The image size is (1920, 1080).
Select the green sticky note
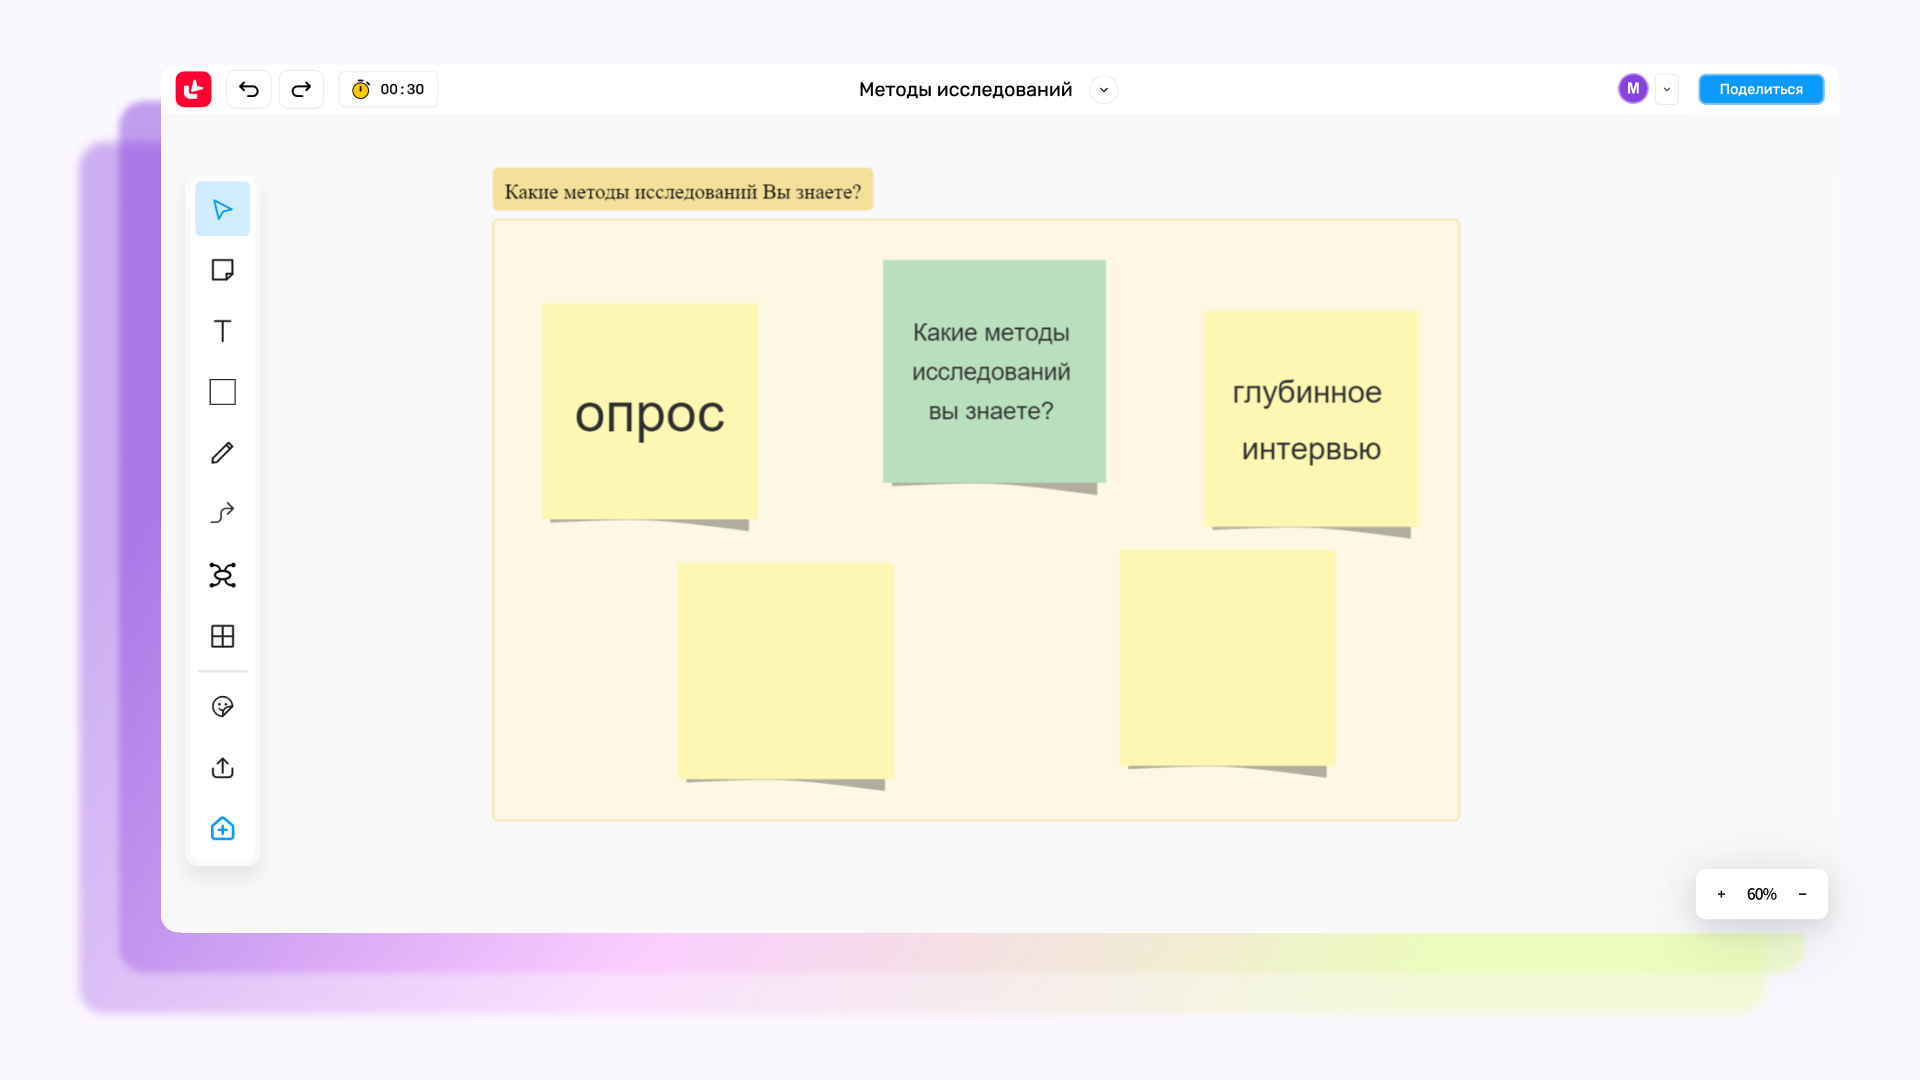point(993,371)
